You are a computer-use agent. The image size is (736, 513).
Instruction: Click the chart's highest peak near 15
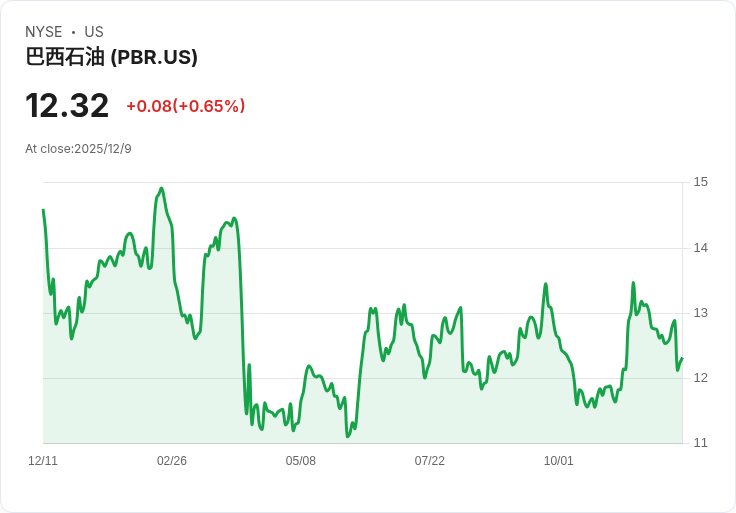(161, 189)
